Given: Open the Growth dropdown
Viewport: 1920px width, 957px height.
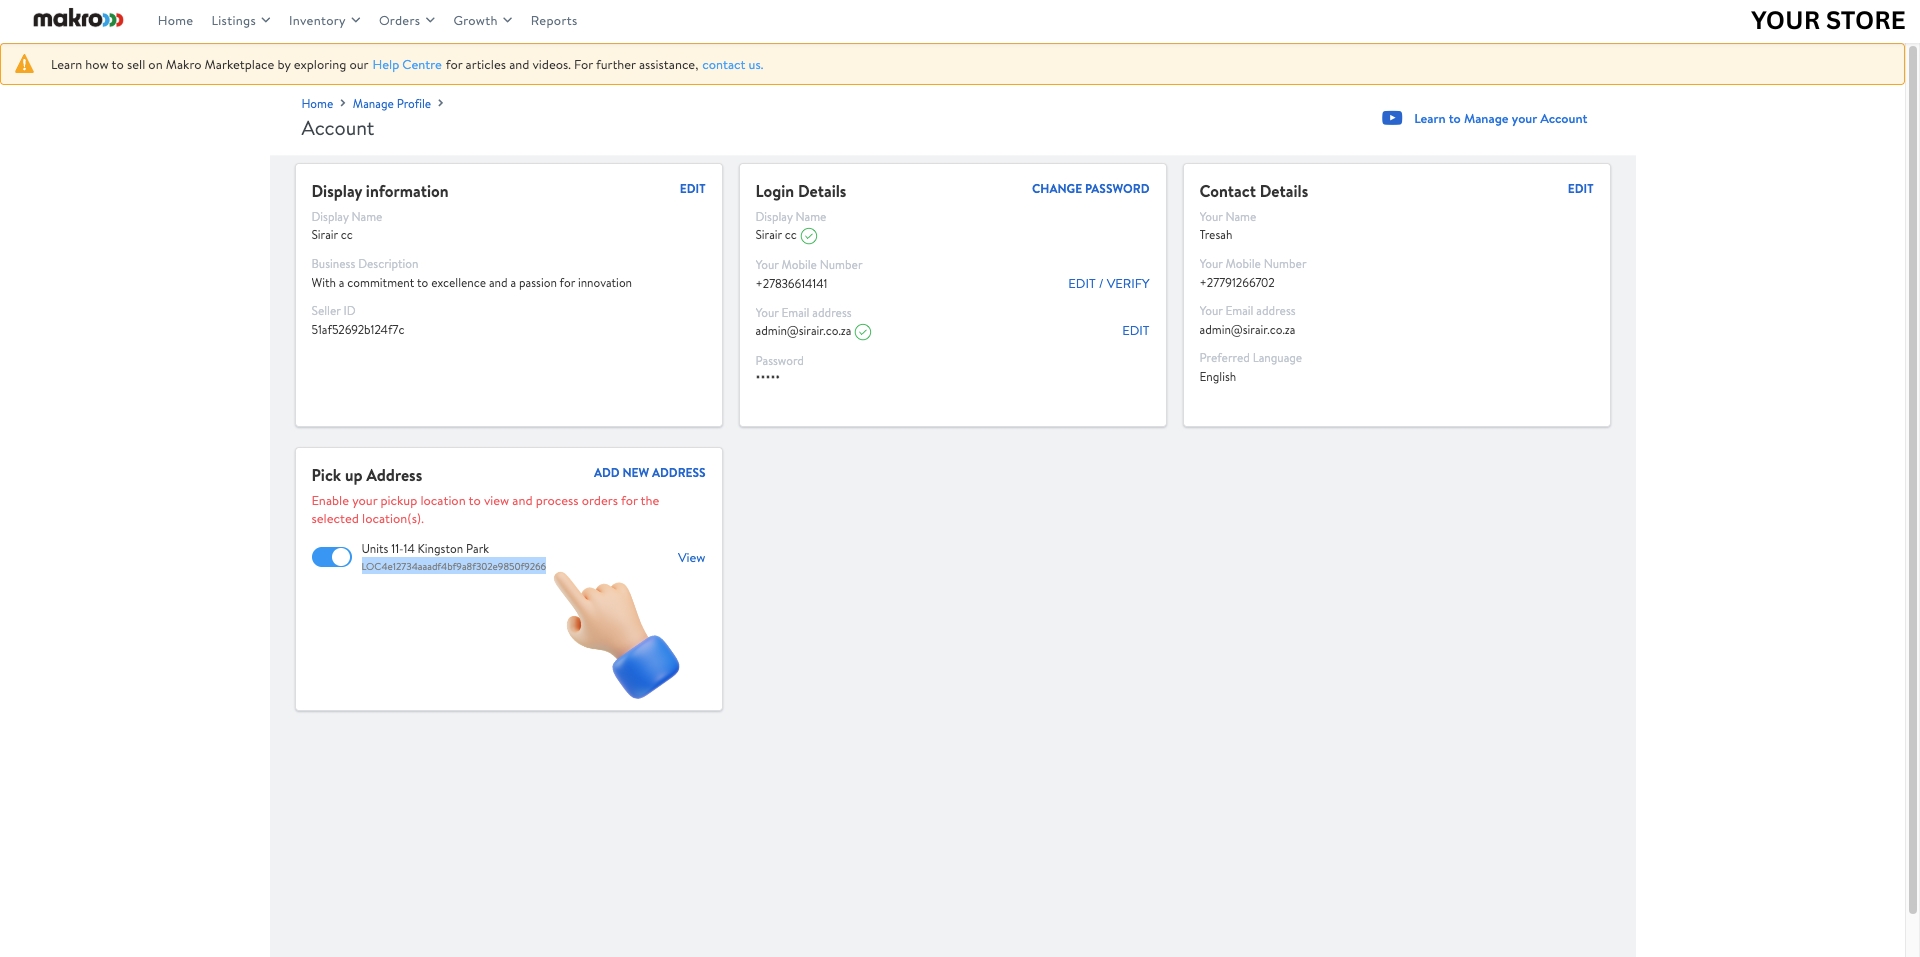Looking at the screenshot, I should click(x=481, y=20).
